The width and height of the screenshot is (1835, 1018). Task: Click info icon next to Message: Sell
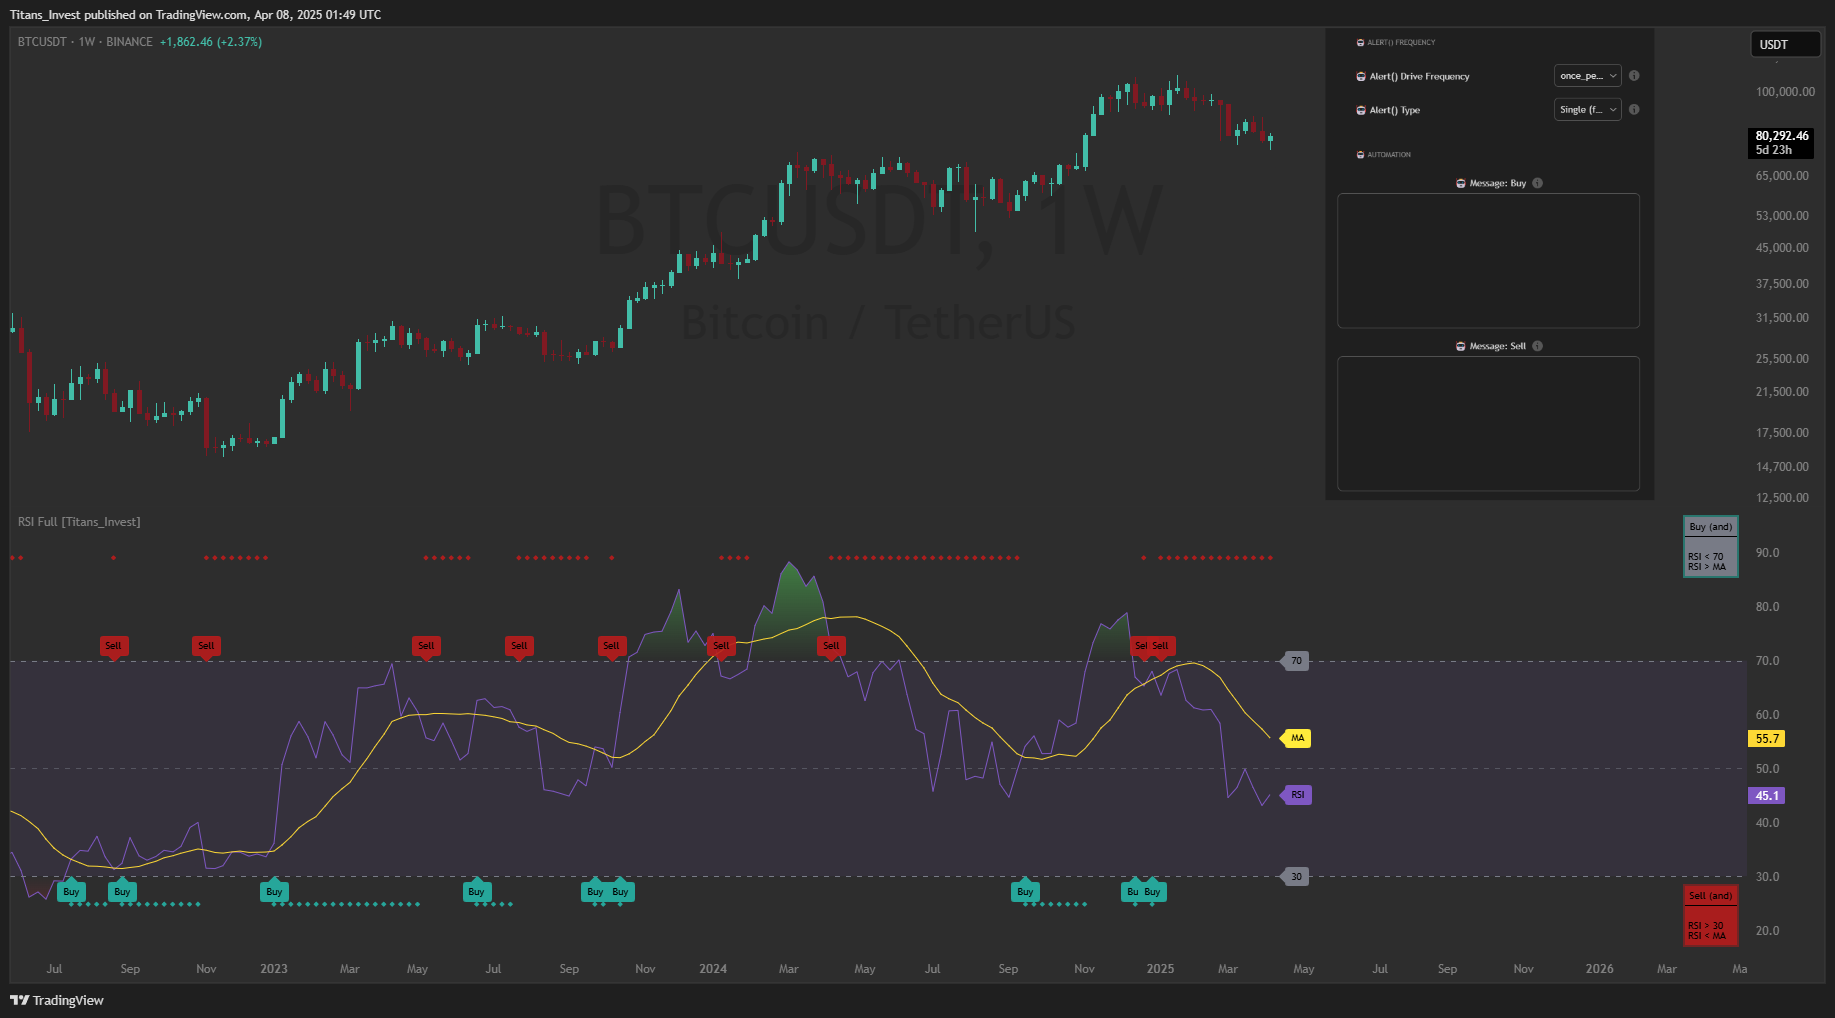1538,346
